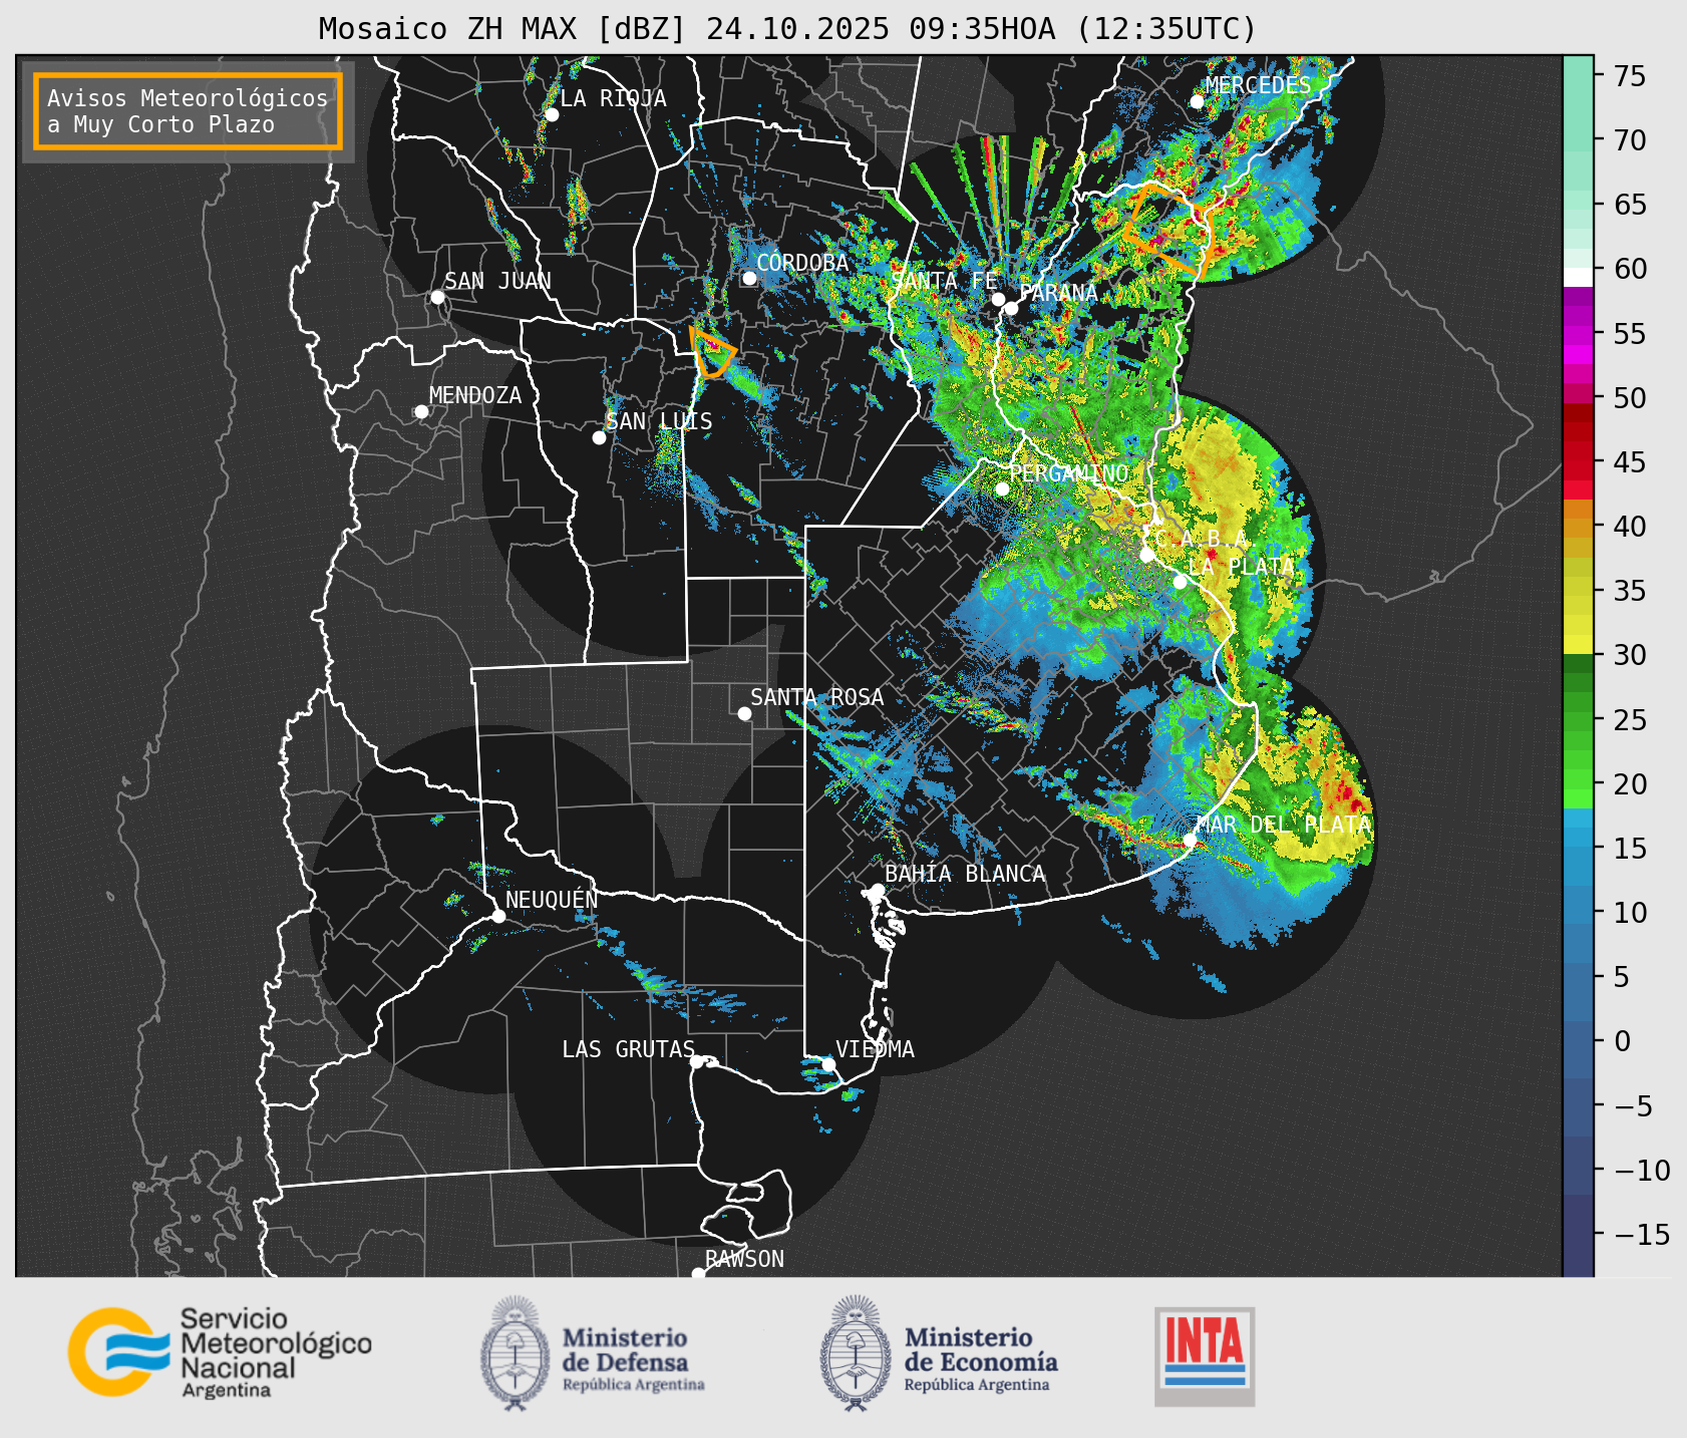Click the Mar del Plata city marker dot
This screenshot has height=1438, width=1687.
[1190, 841]
